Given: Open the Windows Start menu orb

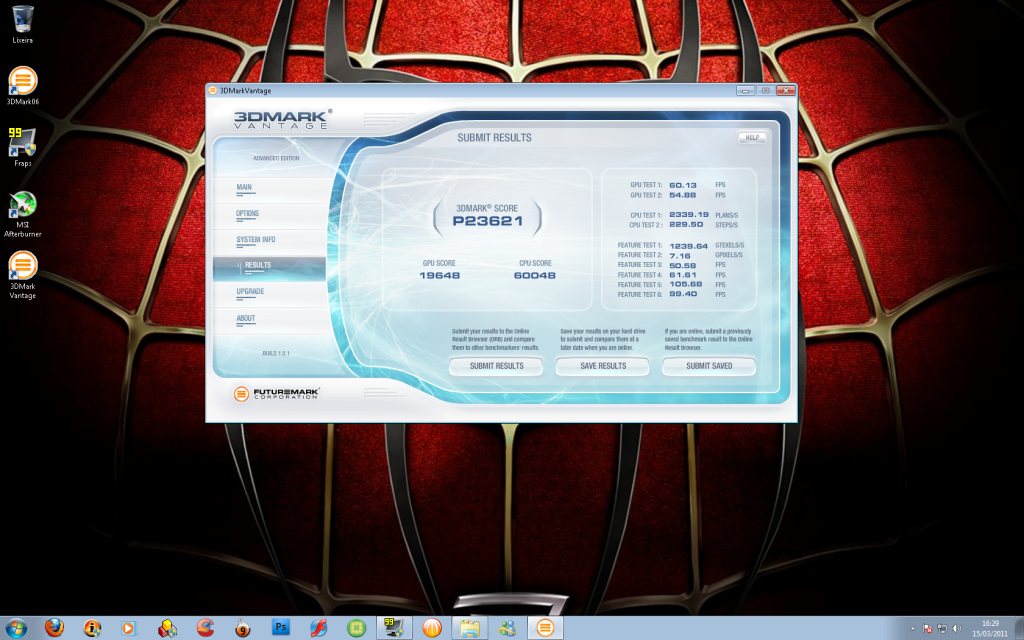Looking at the screenshot, I should coord(16,628).
